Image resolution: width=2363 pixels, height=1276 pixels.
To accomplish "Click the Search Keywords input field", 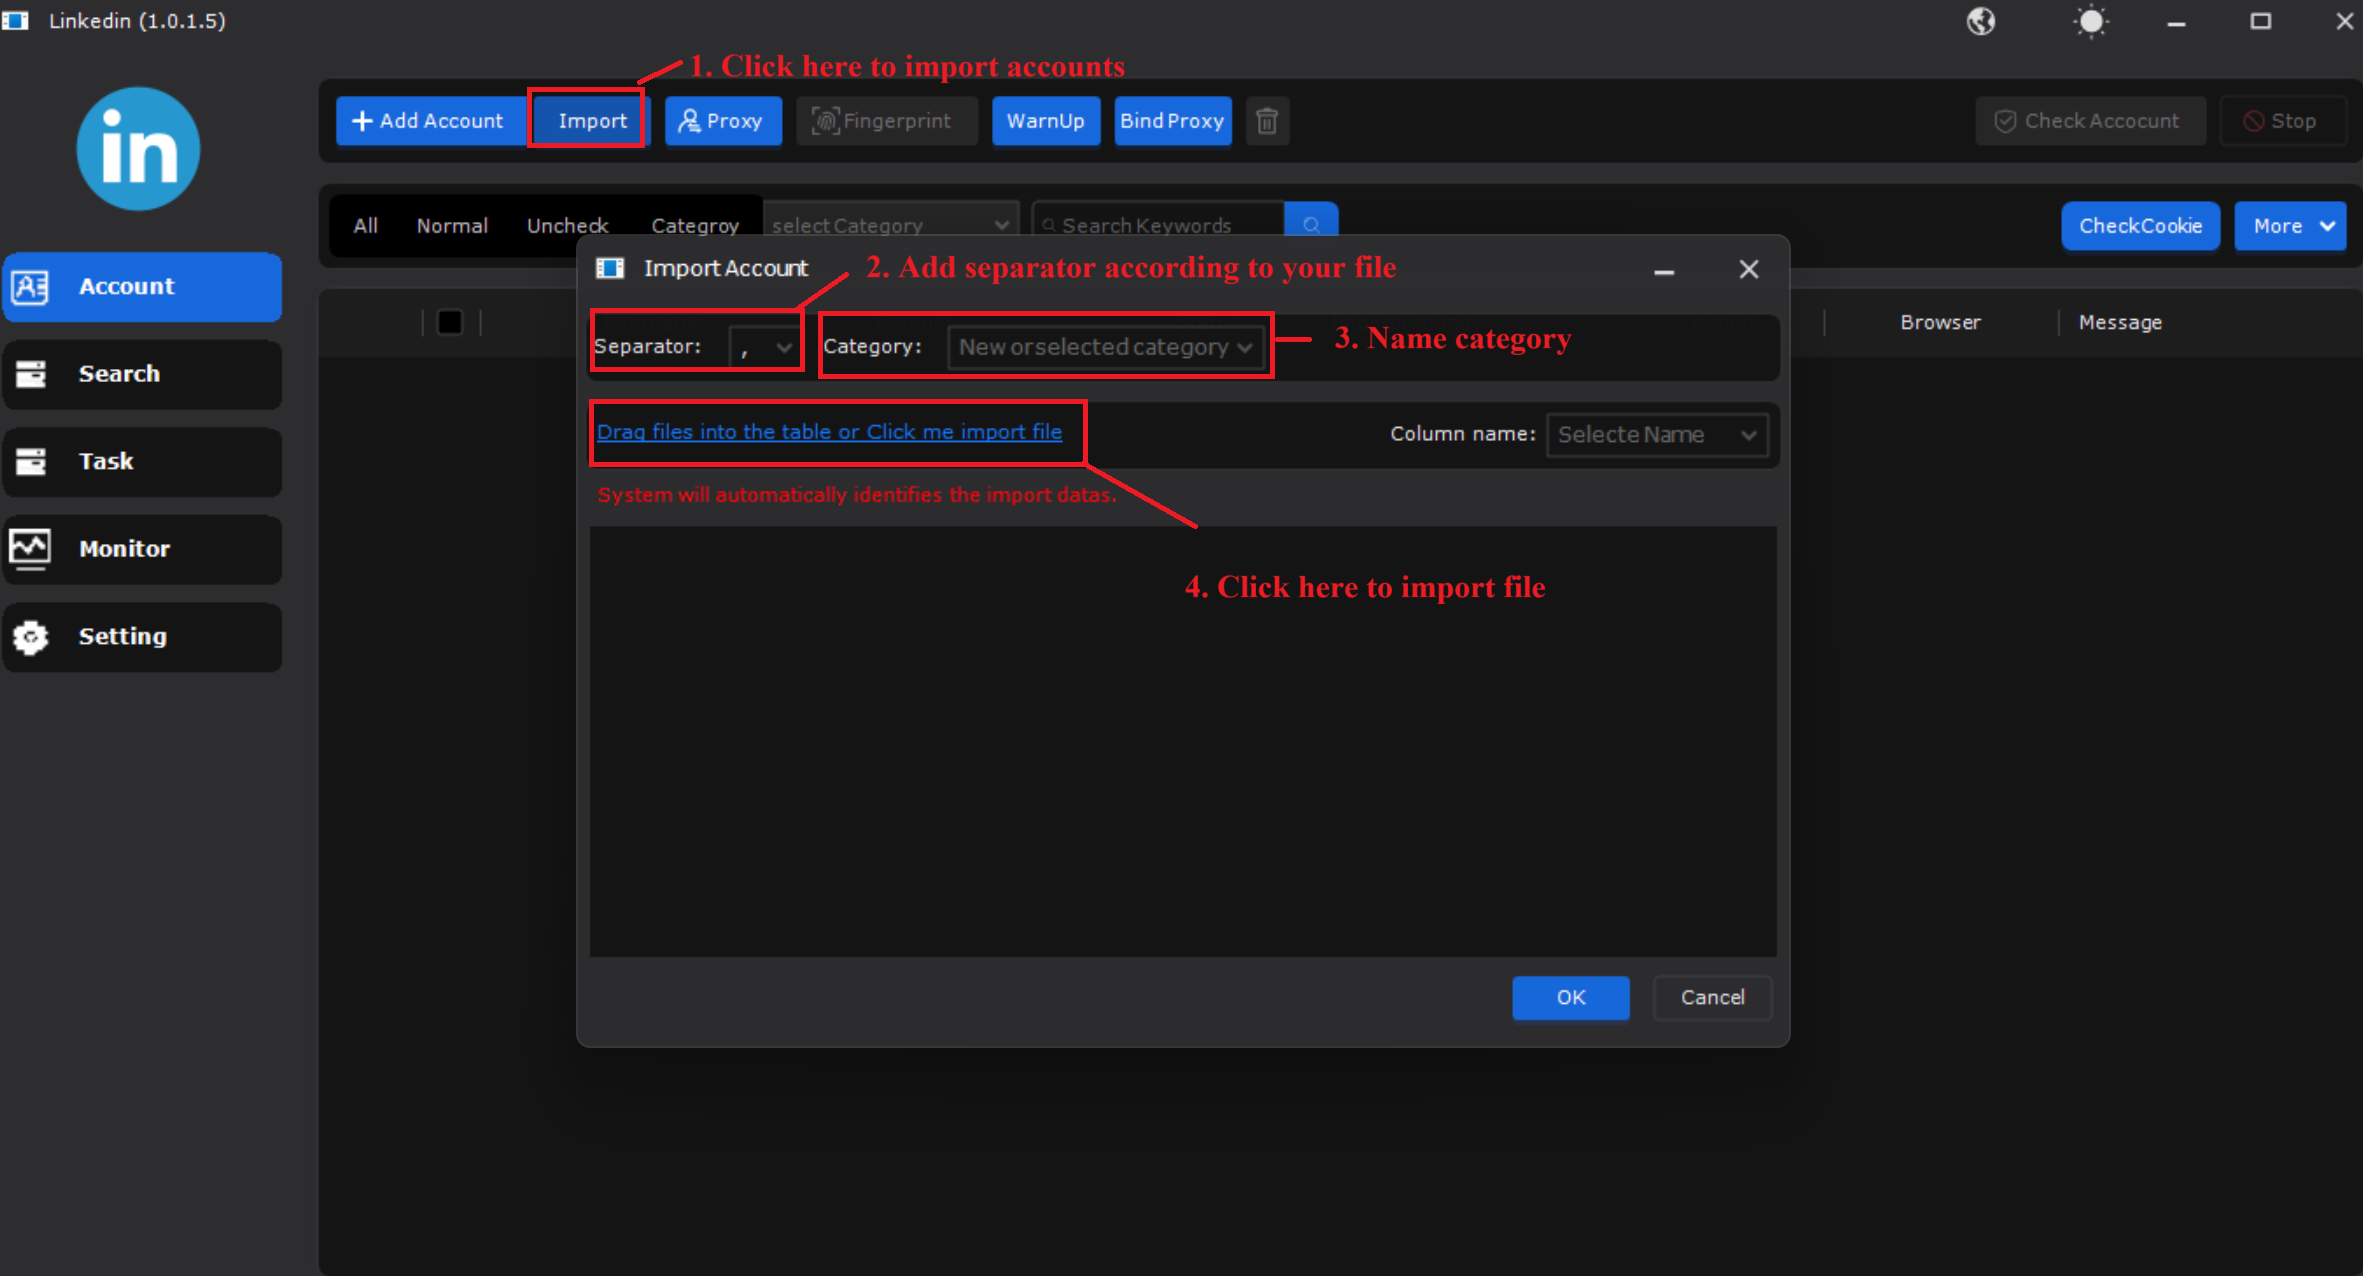I will [x=1158, y=224].
